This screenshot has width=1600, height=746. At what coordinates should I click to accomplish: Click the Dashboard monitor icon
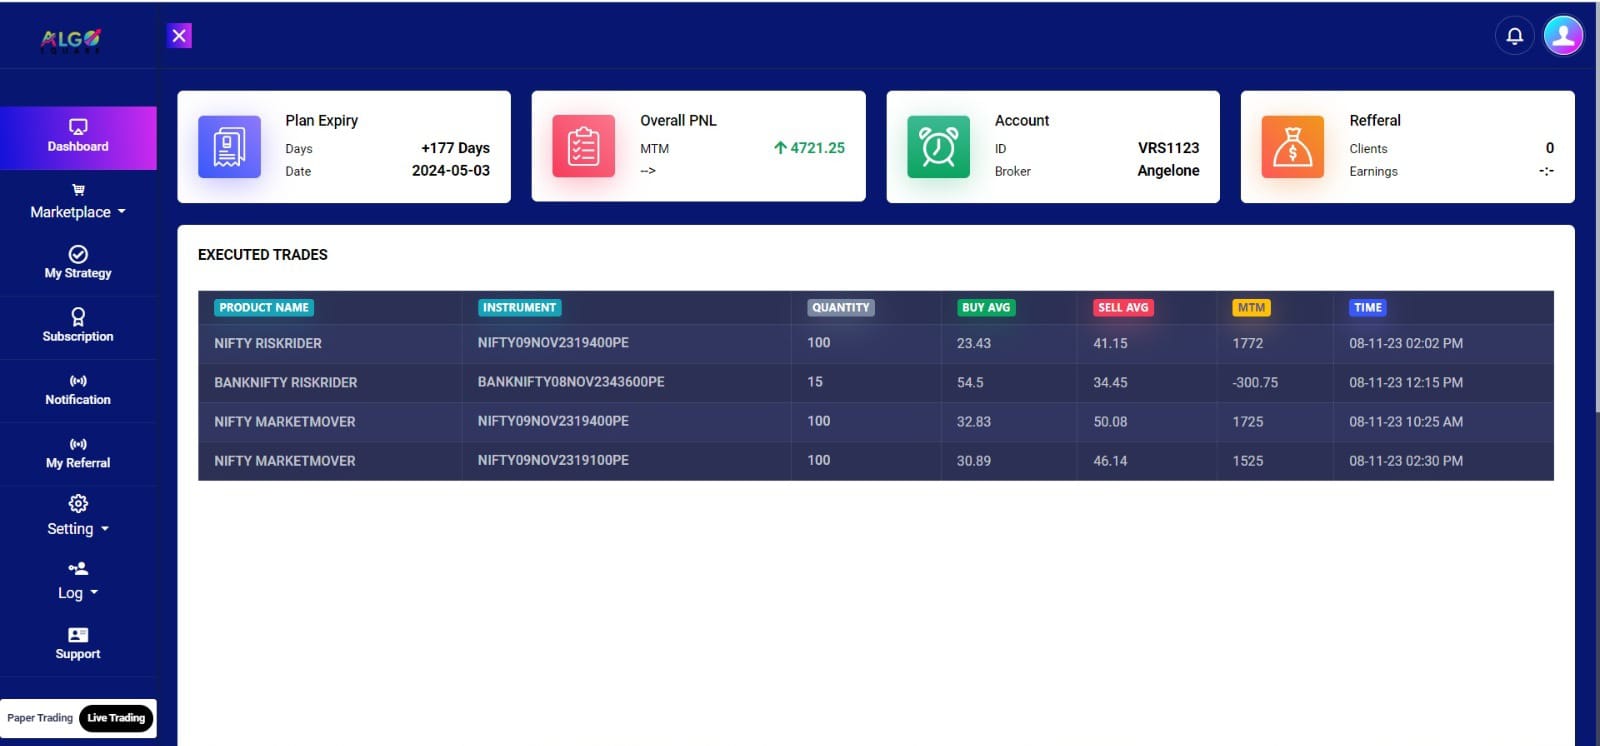click(x=78, y=126)
